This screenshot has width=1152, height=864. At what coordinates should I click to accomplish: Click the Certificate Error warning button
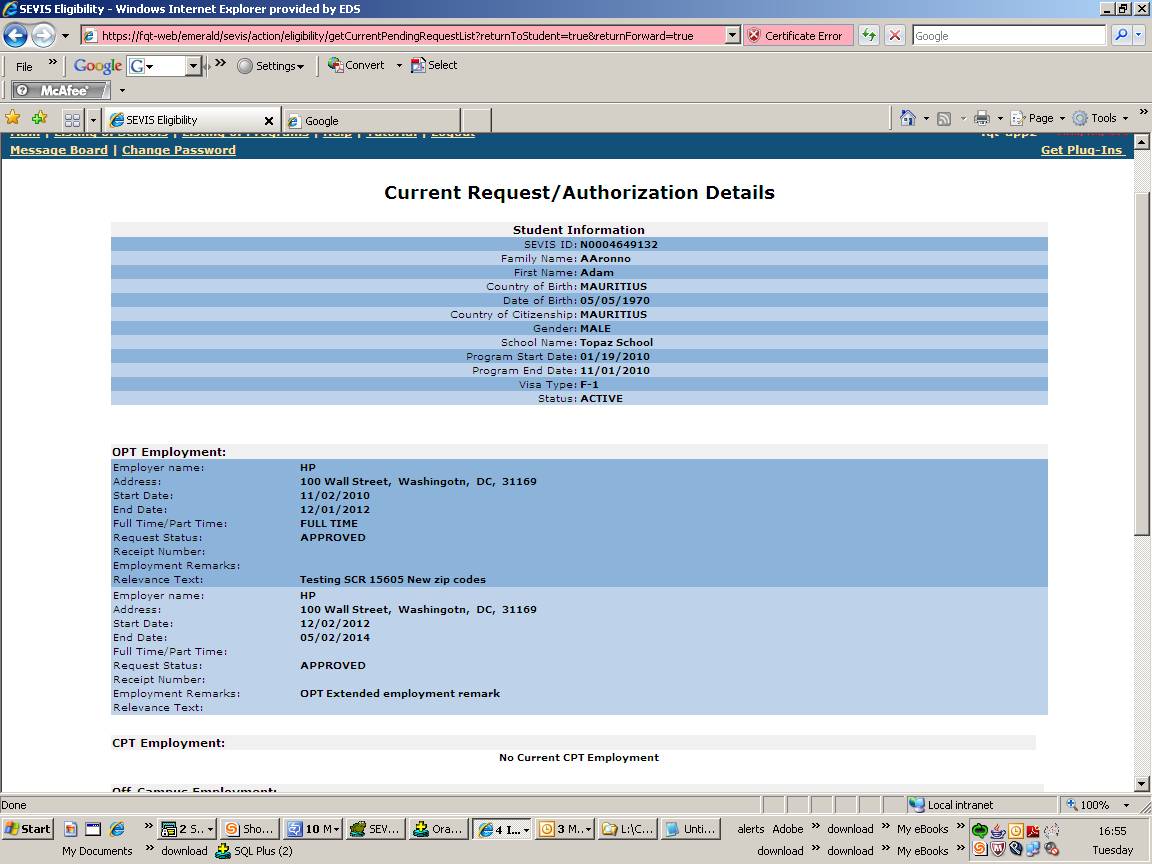coord(795,36)
